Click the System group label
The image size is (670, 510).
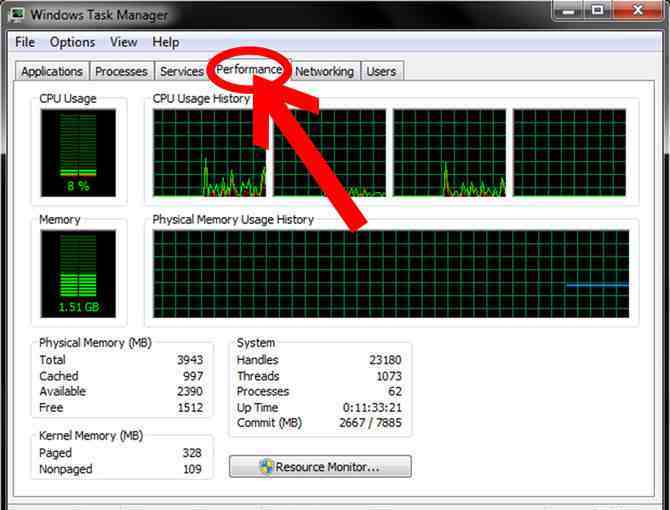click(256, 343)
